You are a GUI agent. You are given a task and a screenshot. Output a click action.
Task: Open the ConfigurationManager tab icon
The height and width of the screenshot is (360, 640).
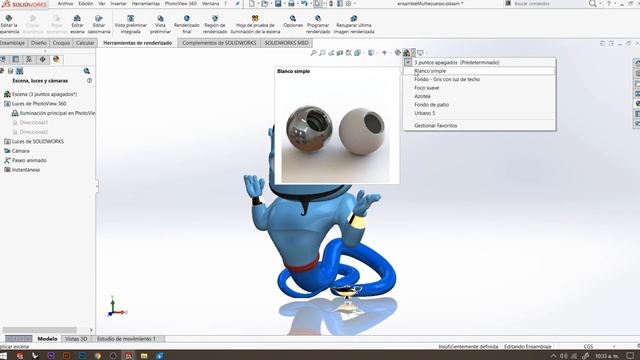pos(29,59)
